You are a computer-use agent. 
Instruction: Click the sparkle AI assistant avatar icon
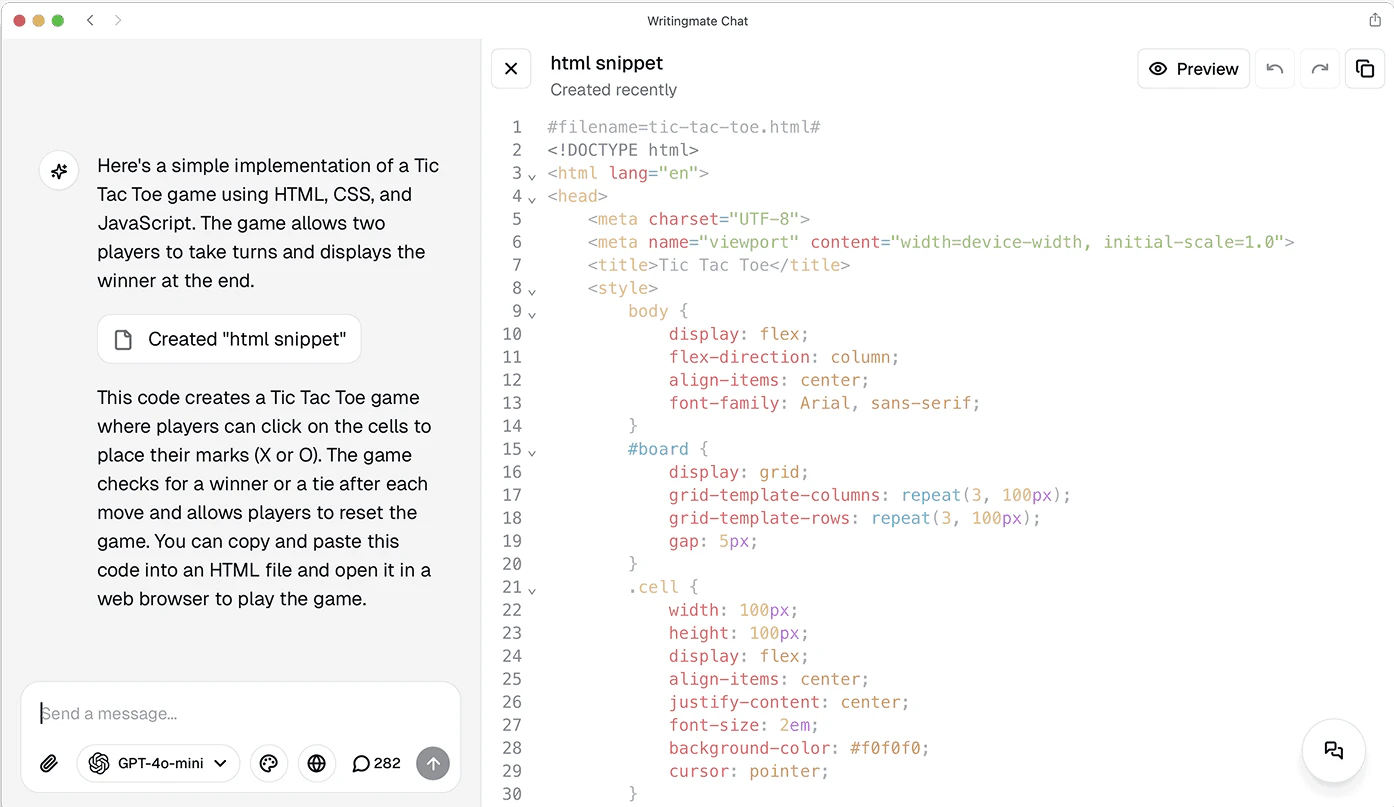point(58,170)
